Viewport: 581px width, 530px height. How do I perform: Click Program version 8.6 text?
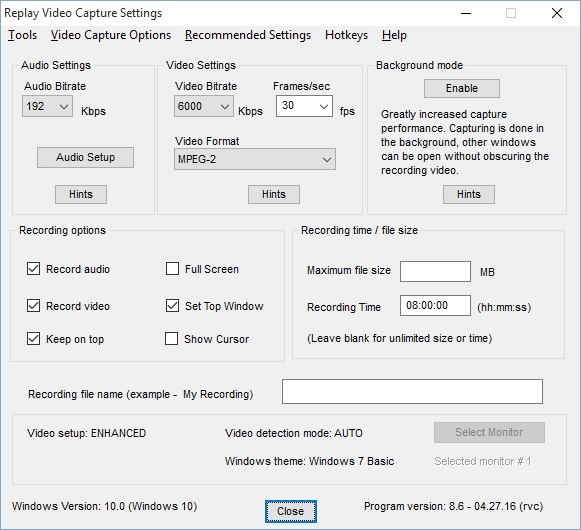454,506
